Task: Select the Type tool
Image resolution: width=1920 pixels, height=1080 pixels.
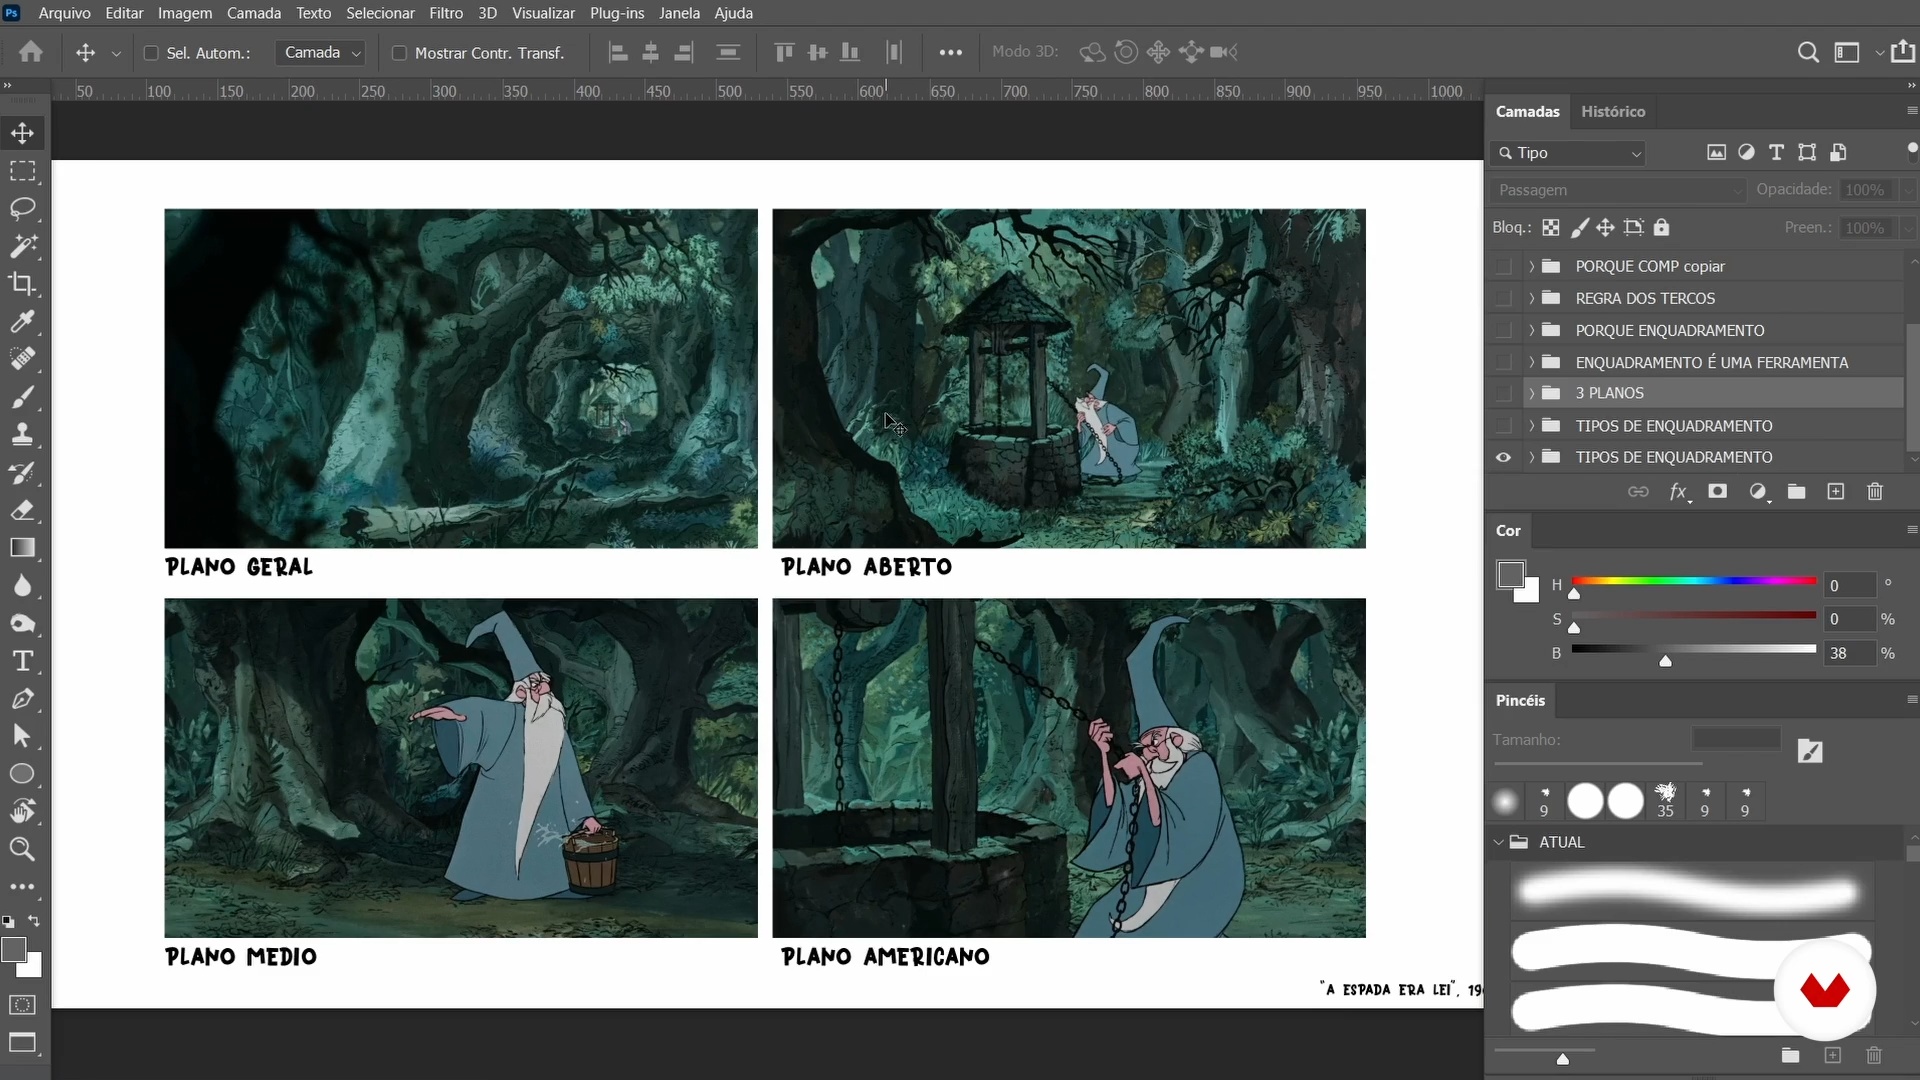Action: (x=22, y=660)
